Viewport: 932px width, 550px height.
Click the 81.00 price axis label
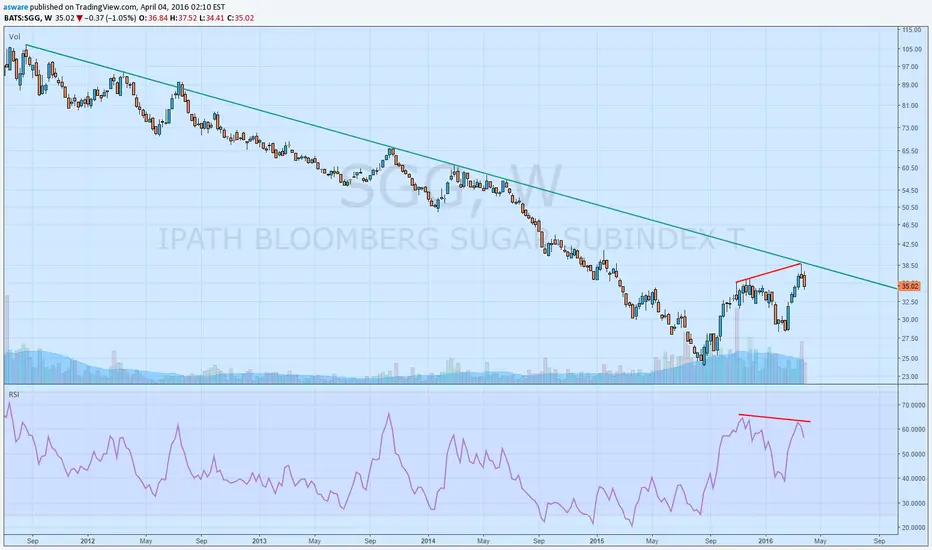tap(910, 106)
